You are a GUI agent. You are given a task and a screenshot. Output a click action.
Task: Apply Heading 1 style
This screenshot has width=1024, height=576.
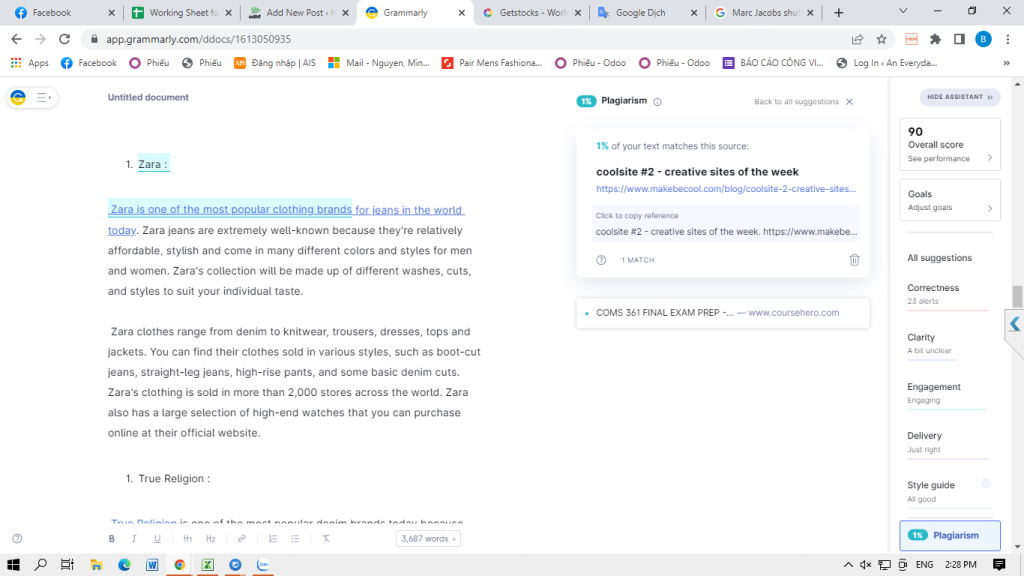click(187, 539)
